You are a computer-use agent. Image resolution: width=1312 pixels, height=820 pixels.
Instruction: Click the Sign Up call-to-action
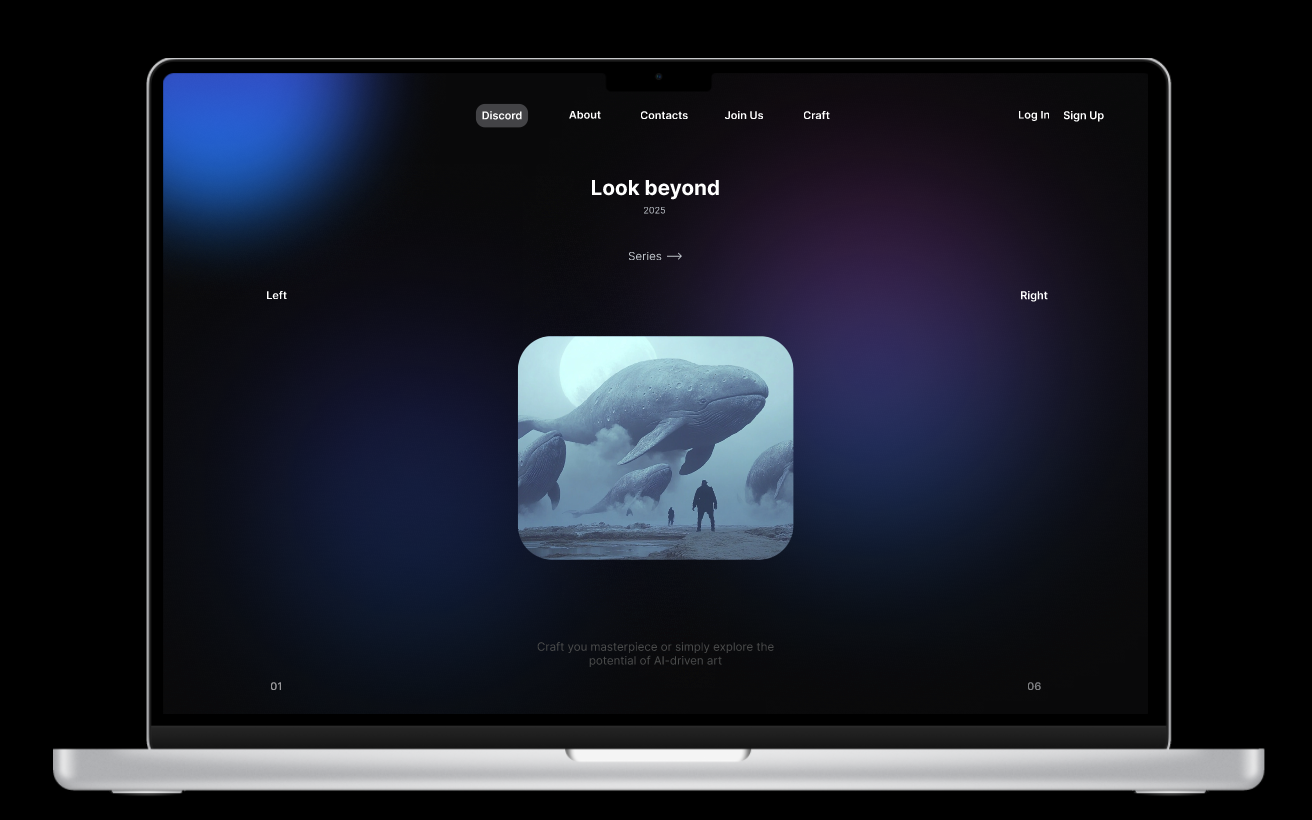(x=1083, y=115)
